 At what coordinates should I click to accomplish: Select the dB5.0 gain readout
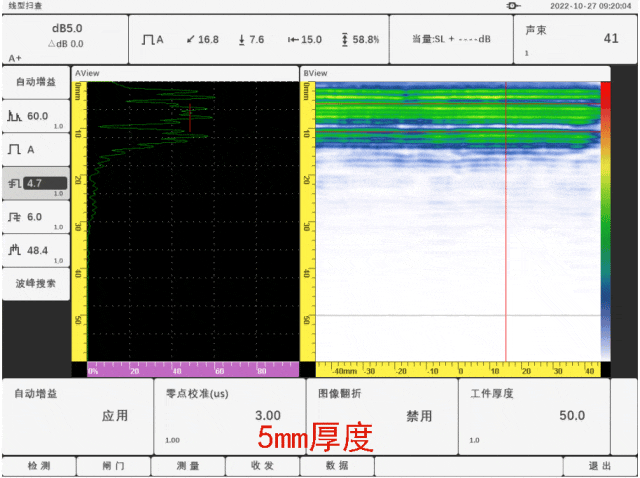point(67,29)
